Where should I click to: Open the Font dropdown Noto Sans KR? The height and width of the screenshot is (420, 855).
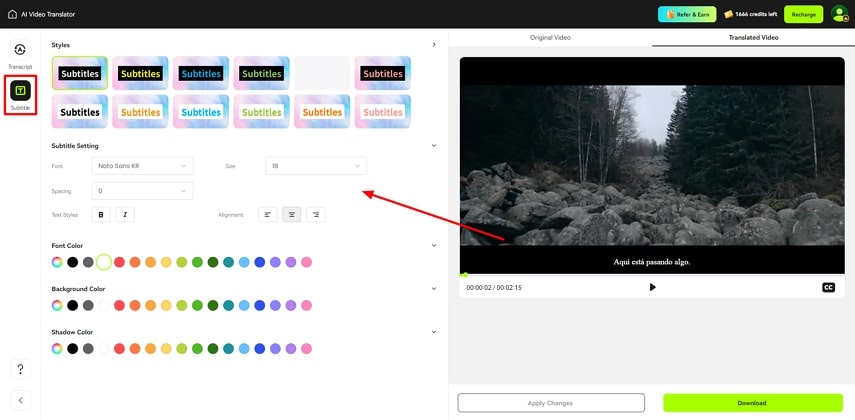pos(142,166)
